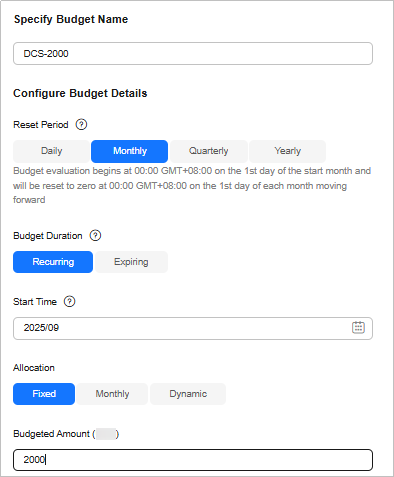Click the Specify Budget Name heading
Screen dimensions: 394x477
pyautogui.click(x=71, y=19)
